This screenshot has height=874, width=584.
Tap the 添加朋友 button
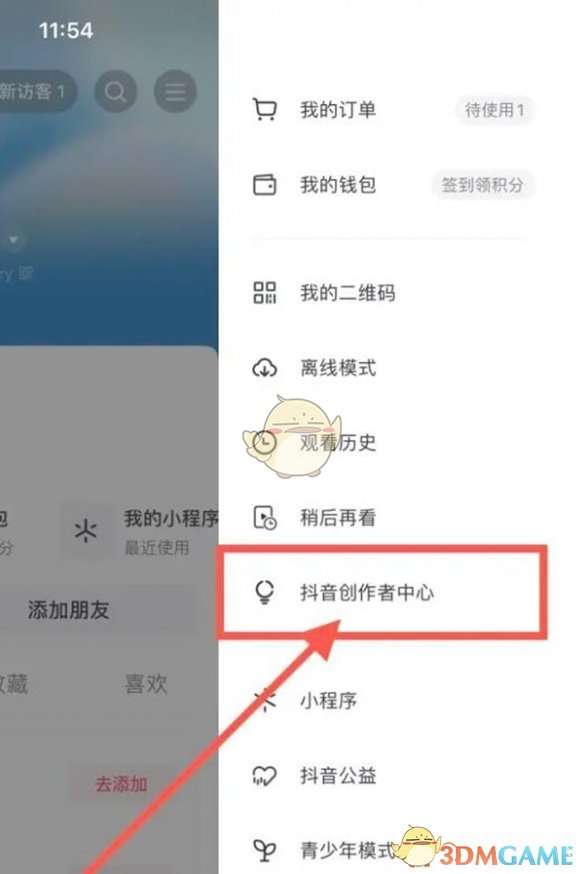(x=69, y=610)
